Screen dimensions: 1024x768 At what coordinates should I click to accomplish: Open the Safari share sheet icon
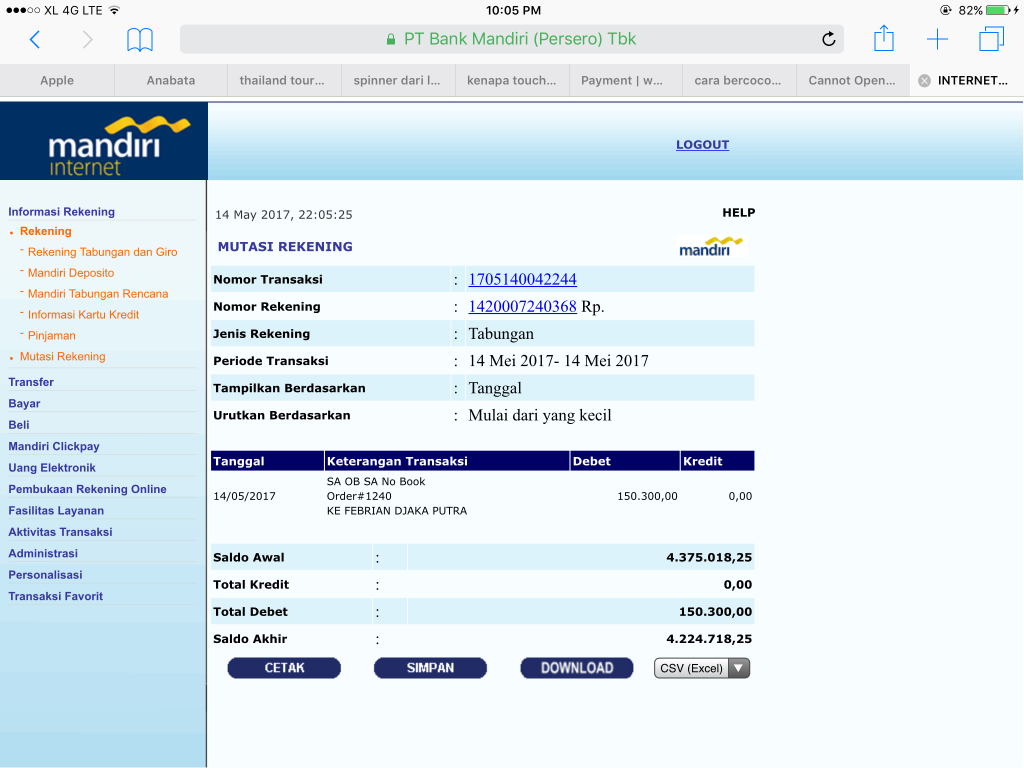click(884, 38)
